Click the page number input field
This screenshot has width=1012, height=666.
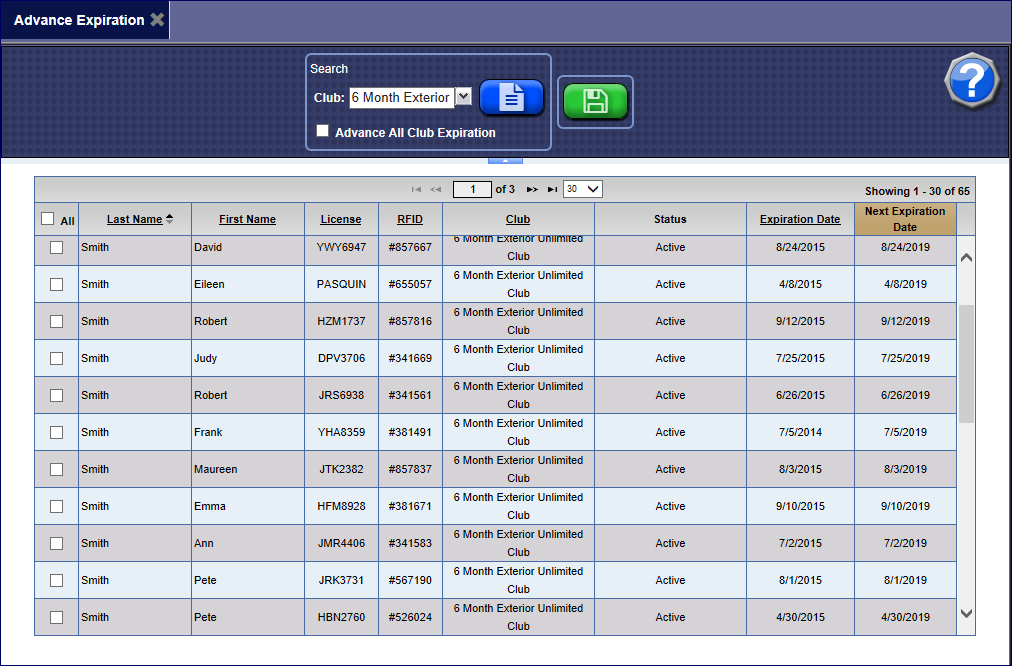tap(472, 189)
